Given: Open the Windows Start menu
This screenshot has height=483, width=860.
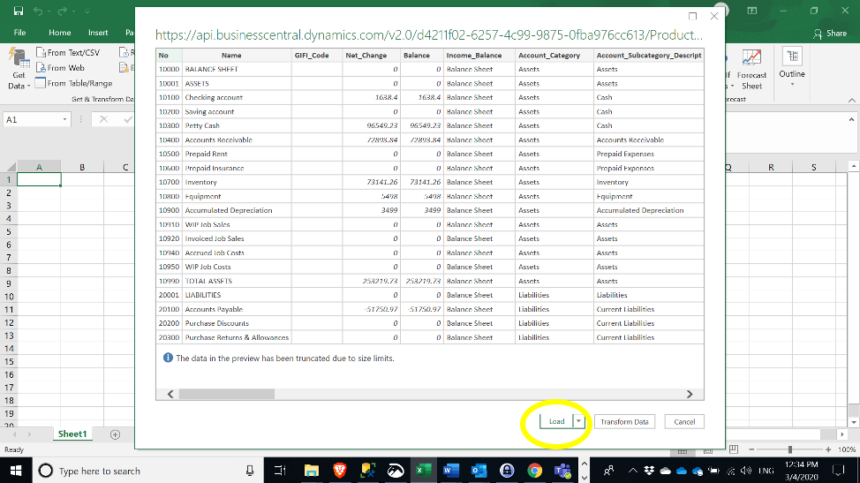Looking at the screenshot, I should tap(15, 470).
